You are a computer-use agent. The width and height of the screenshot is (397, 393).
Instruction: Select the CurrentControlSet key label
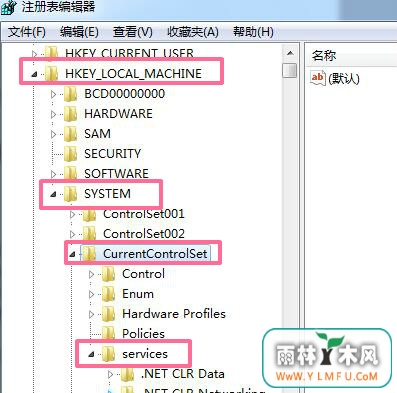[155, 254]
